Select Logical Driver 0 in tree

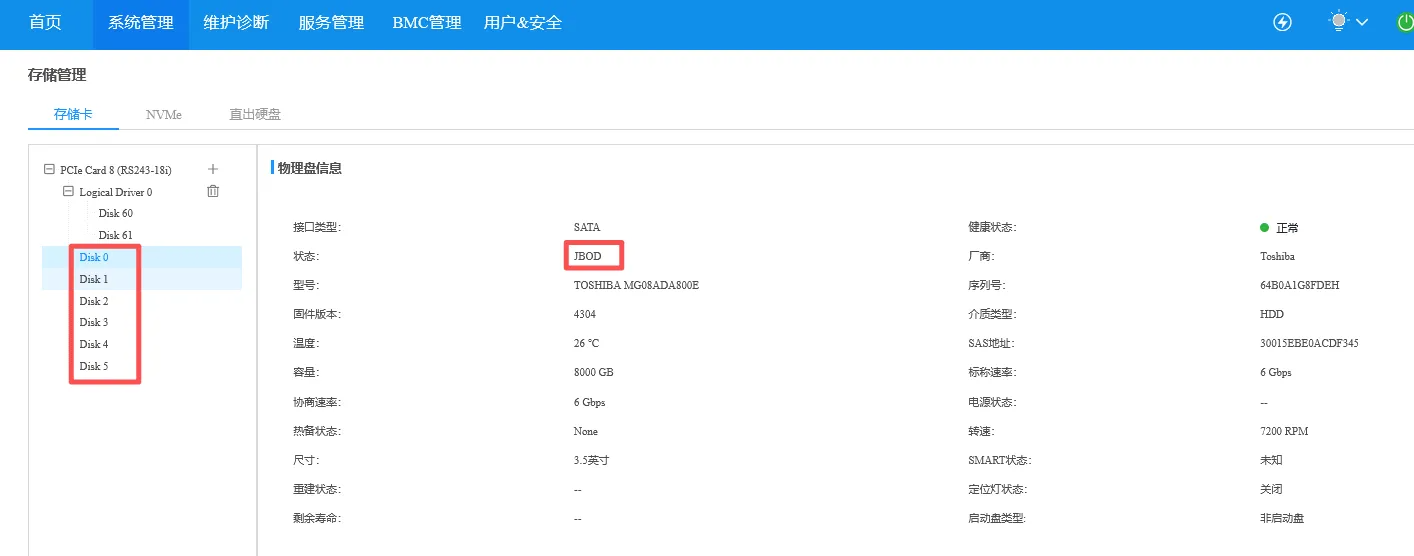[116, 192]
